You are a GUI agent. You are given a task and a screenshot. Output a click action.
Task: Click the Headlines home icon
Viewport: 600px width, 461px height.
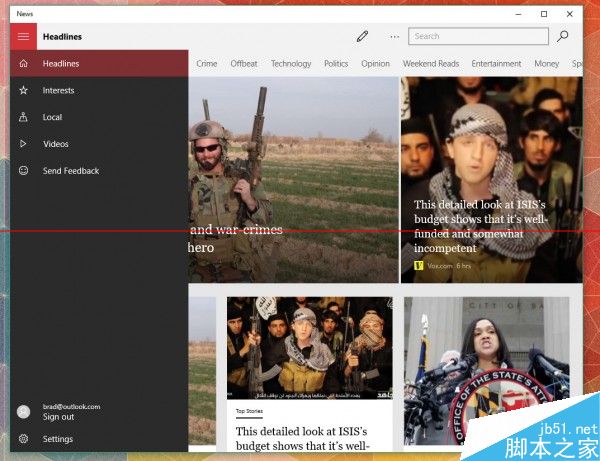(x=23, y=63)
